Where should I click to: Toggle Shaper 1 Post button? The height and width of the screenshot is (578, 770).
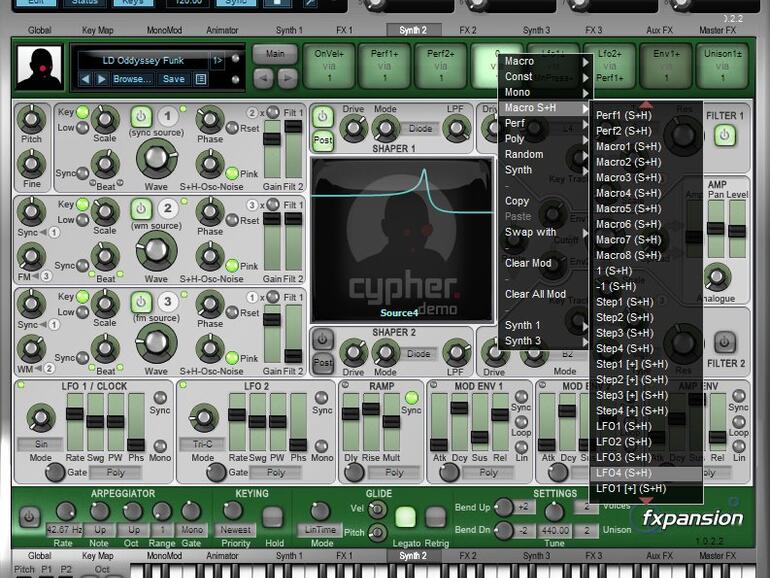tap(323, 140)
